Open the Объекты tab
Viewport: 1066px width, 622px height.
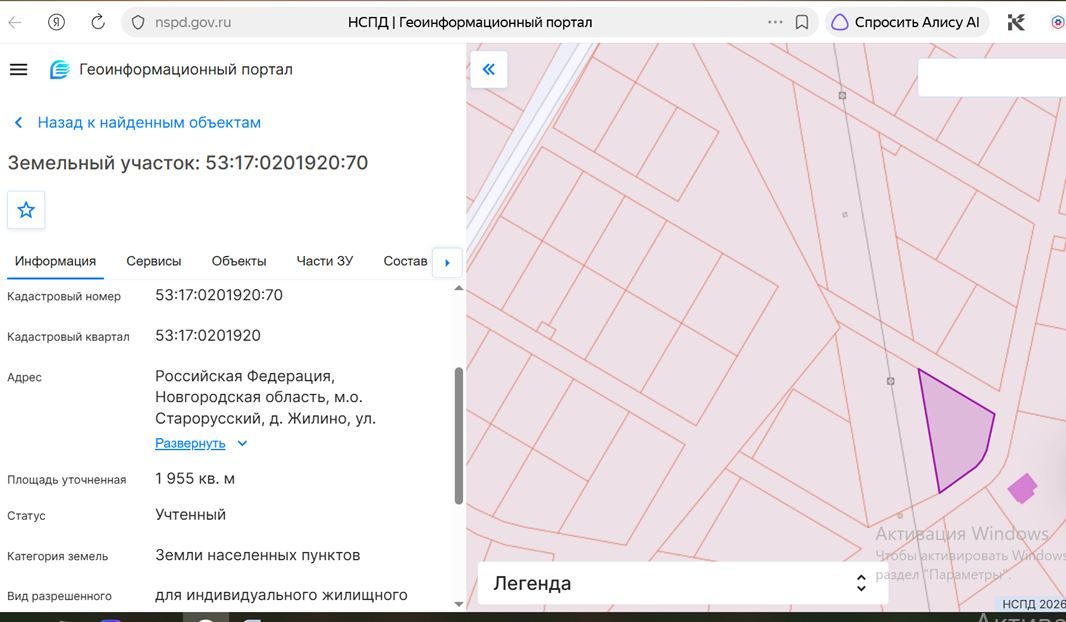(239, 261)
